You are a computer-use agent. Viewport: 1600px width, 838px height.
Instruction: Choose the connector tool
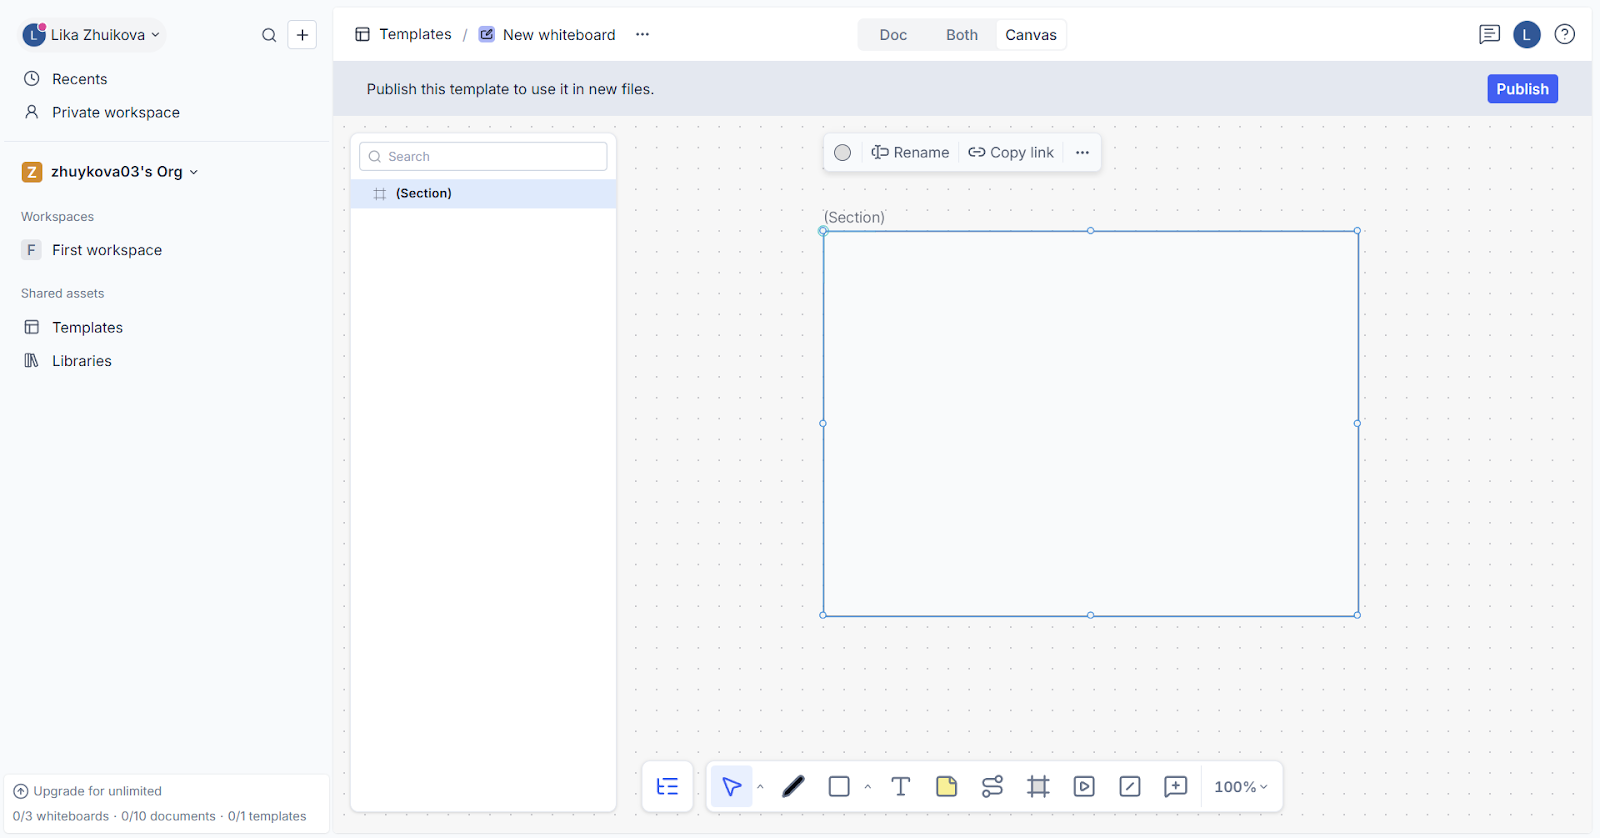(x=992, y=787)
